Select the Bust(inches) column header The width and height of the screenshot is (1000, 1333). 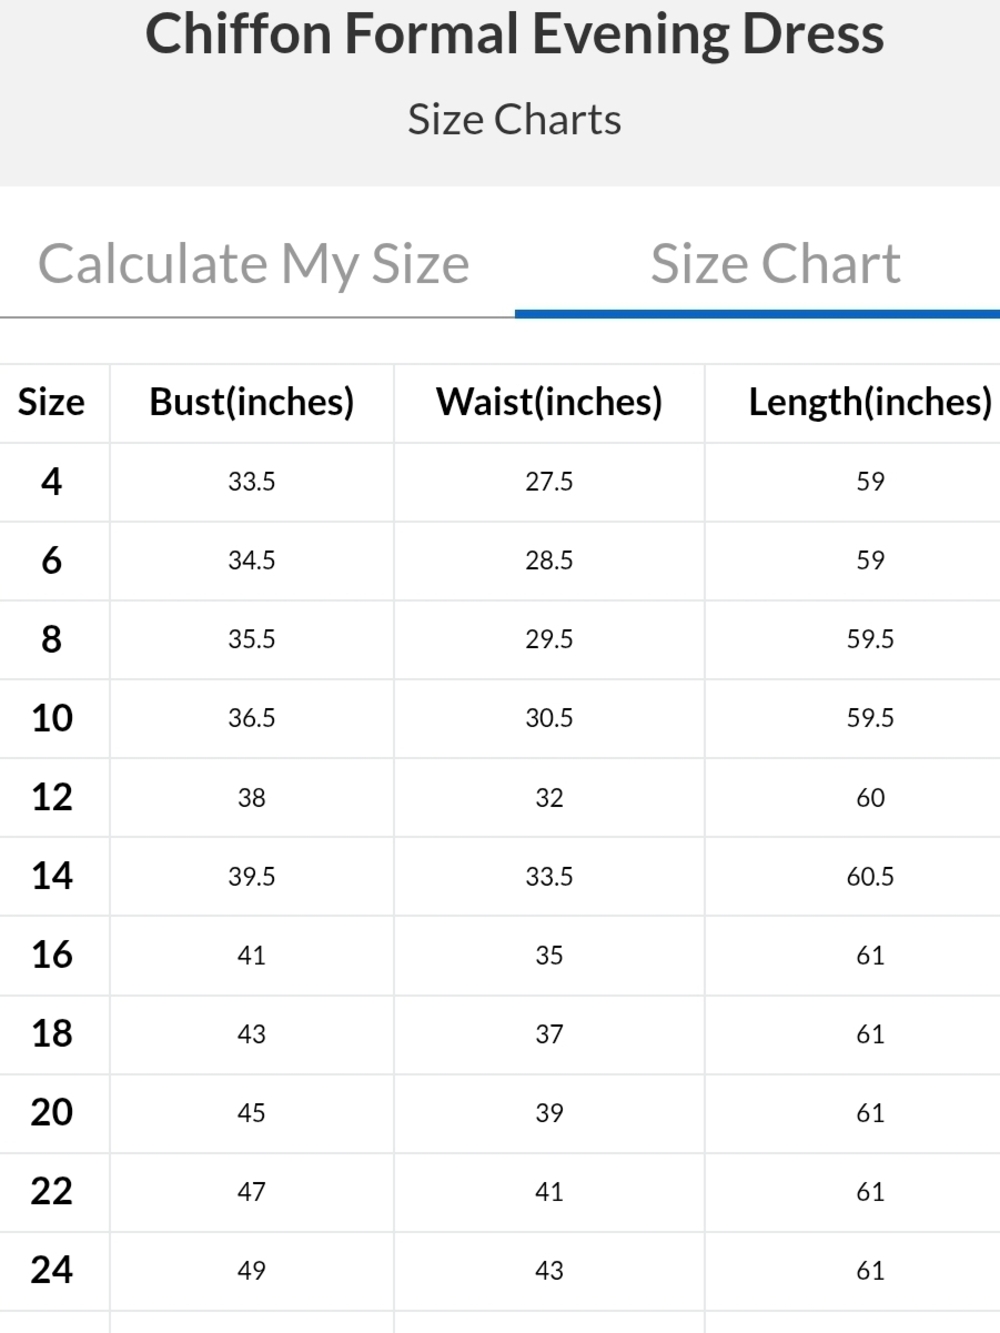[x=252, y=402]
